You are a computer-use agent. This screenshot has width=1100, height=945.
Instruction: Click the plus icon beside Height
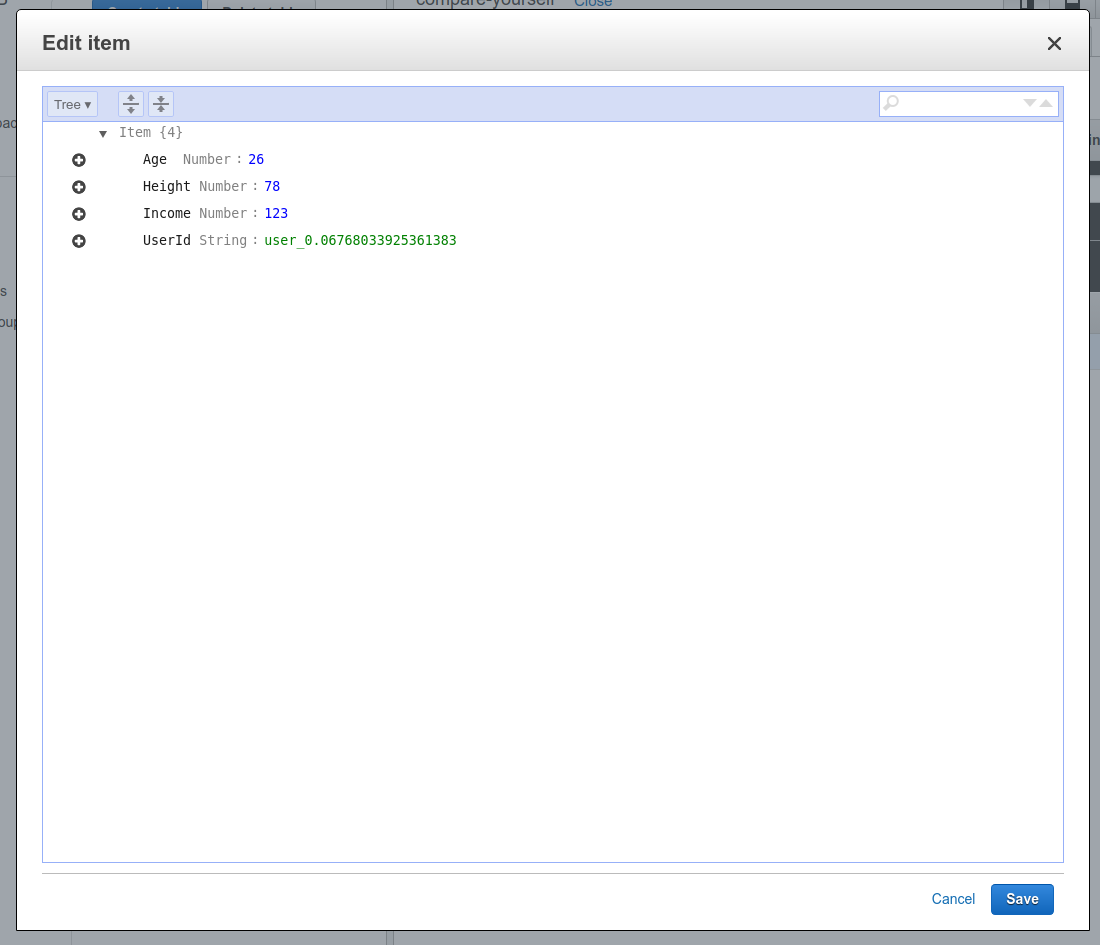pos(79,187)
